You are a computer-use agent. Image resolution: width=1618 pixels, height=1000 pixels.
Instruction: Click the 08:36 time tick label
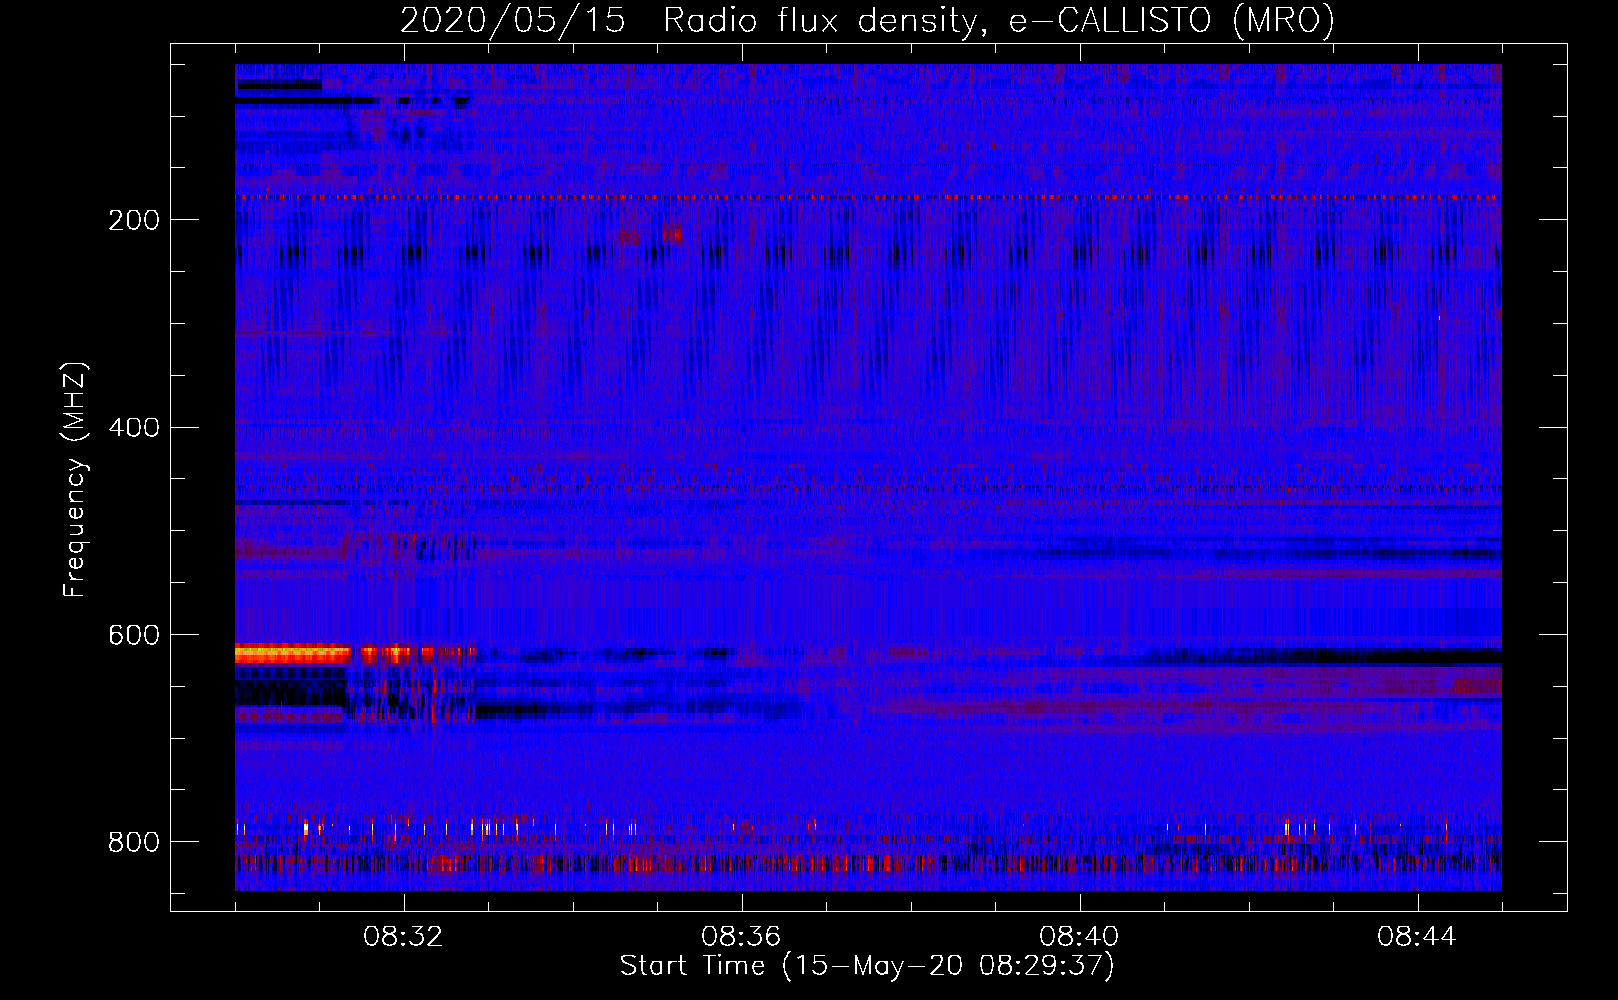coord(741,937)
